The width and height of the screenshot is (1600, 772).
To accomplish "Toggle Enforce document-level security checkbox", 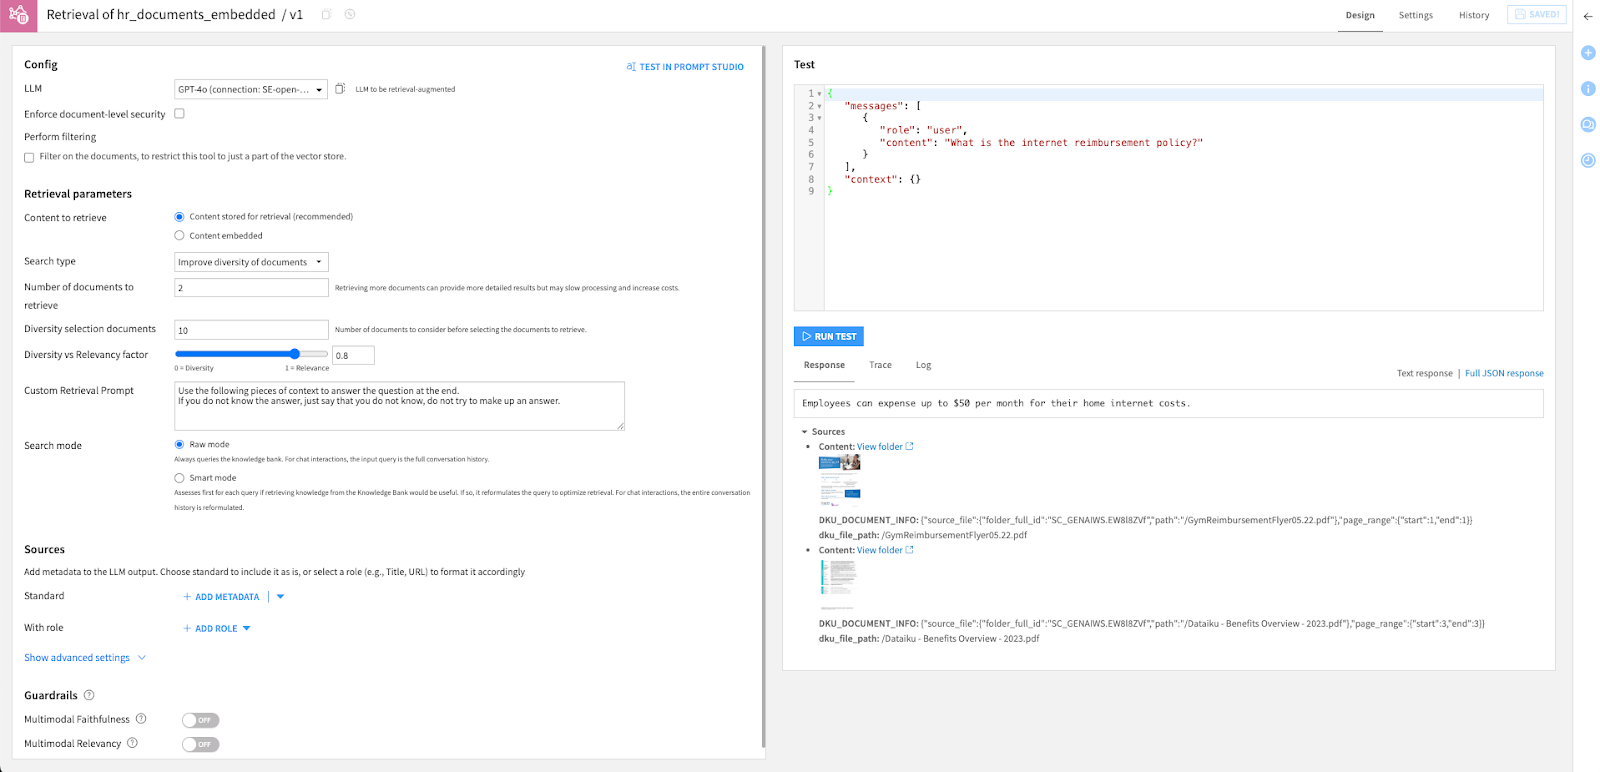I will pos(180,114).
